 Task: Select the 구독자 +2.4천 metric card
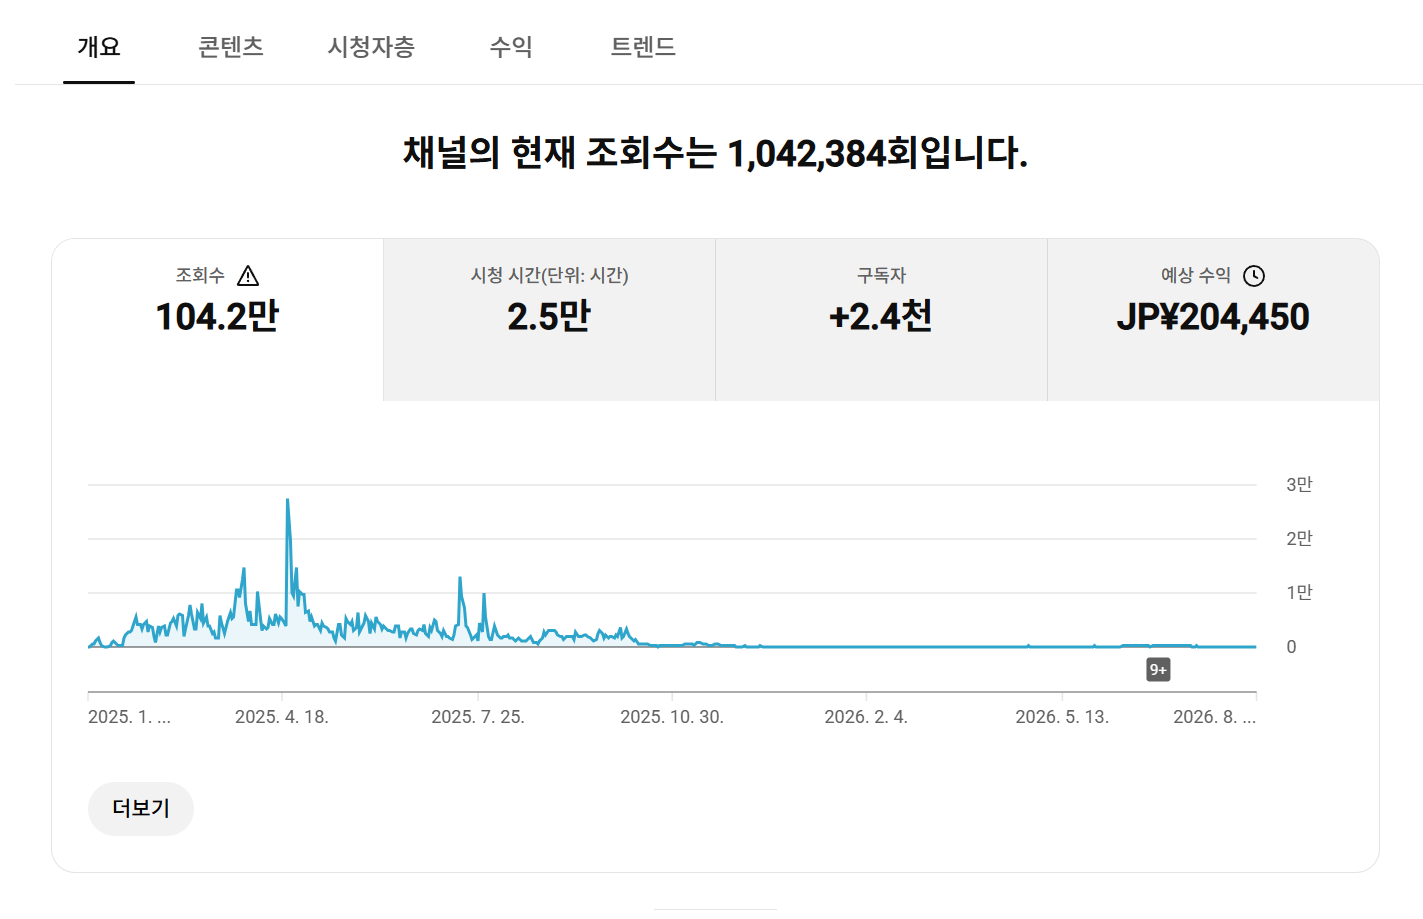click(x=881, y=320)
